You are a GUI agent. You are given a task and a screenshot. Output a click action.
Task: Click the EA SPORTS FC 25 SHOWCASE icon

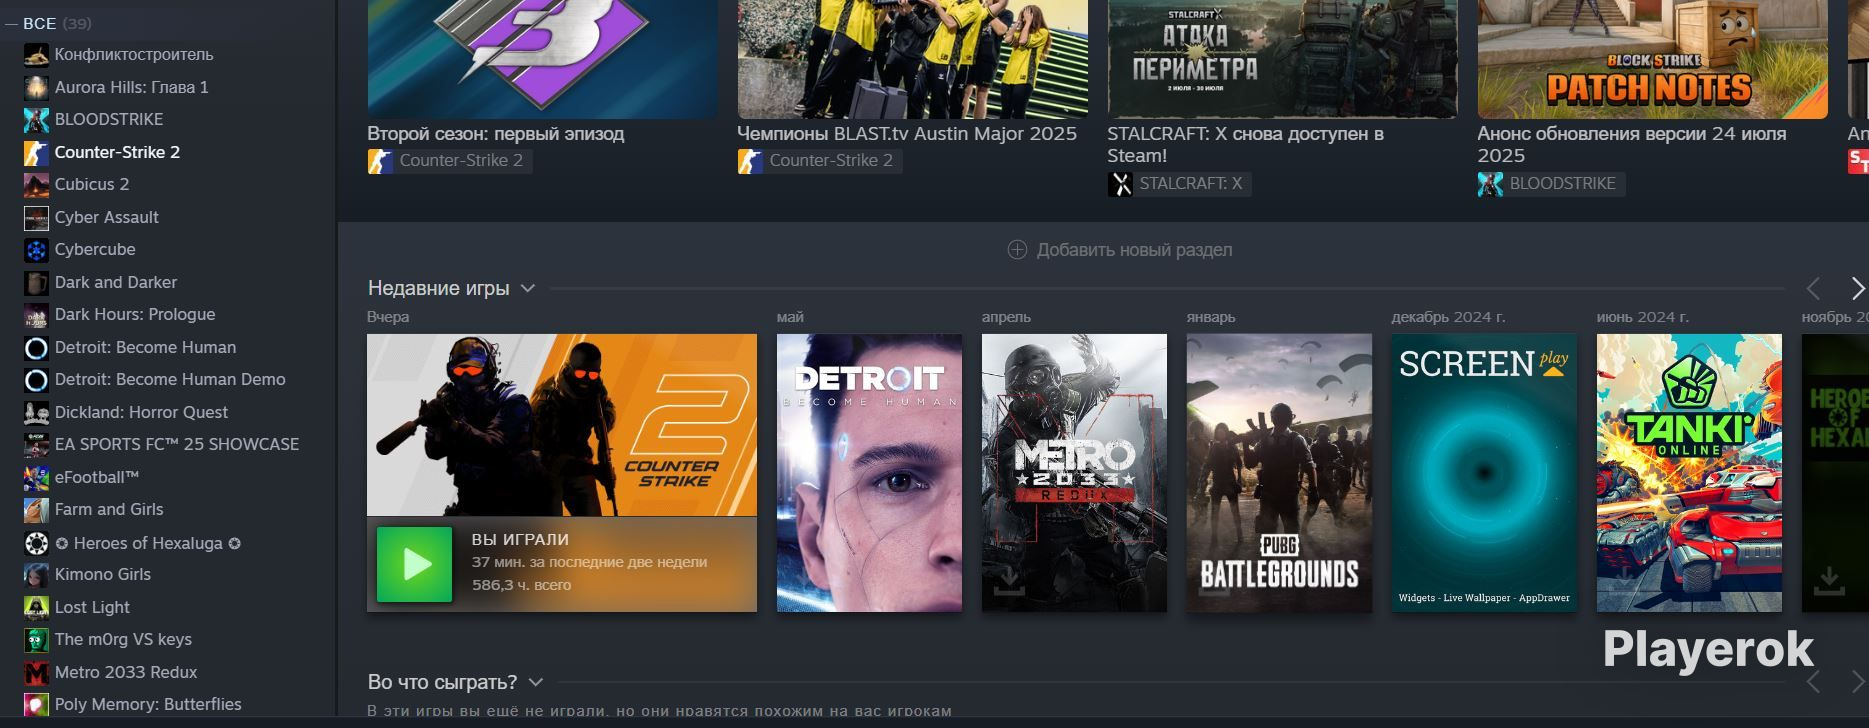point(36,445)
